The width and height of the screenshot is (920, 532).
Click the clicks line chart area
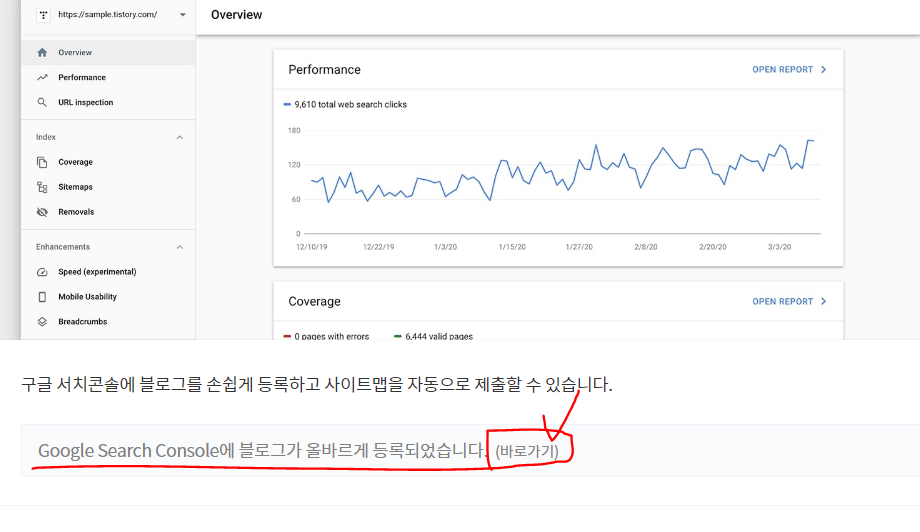pyautogui.click(x=562, y=182)
